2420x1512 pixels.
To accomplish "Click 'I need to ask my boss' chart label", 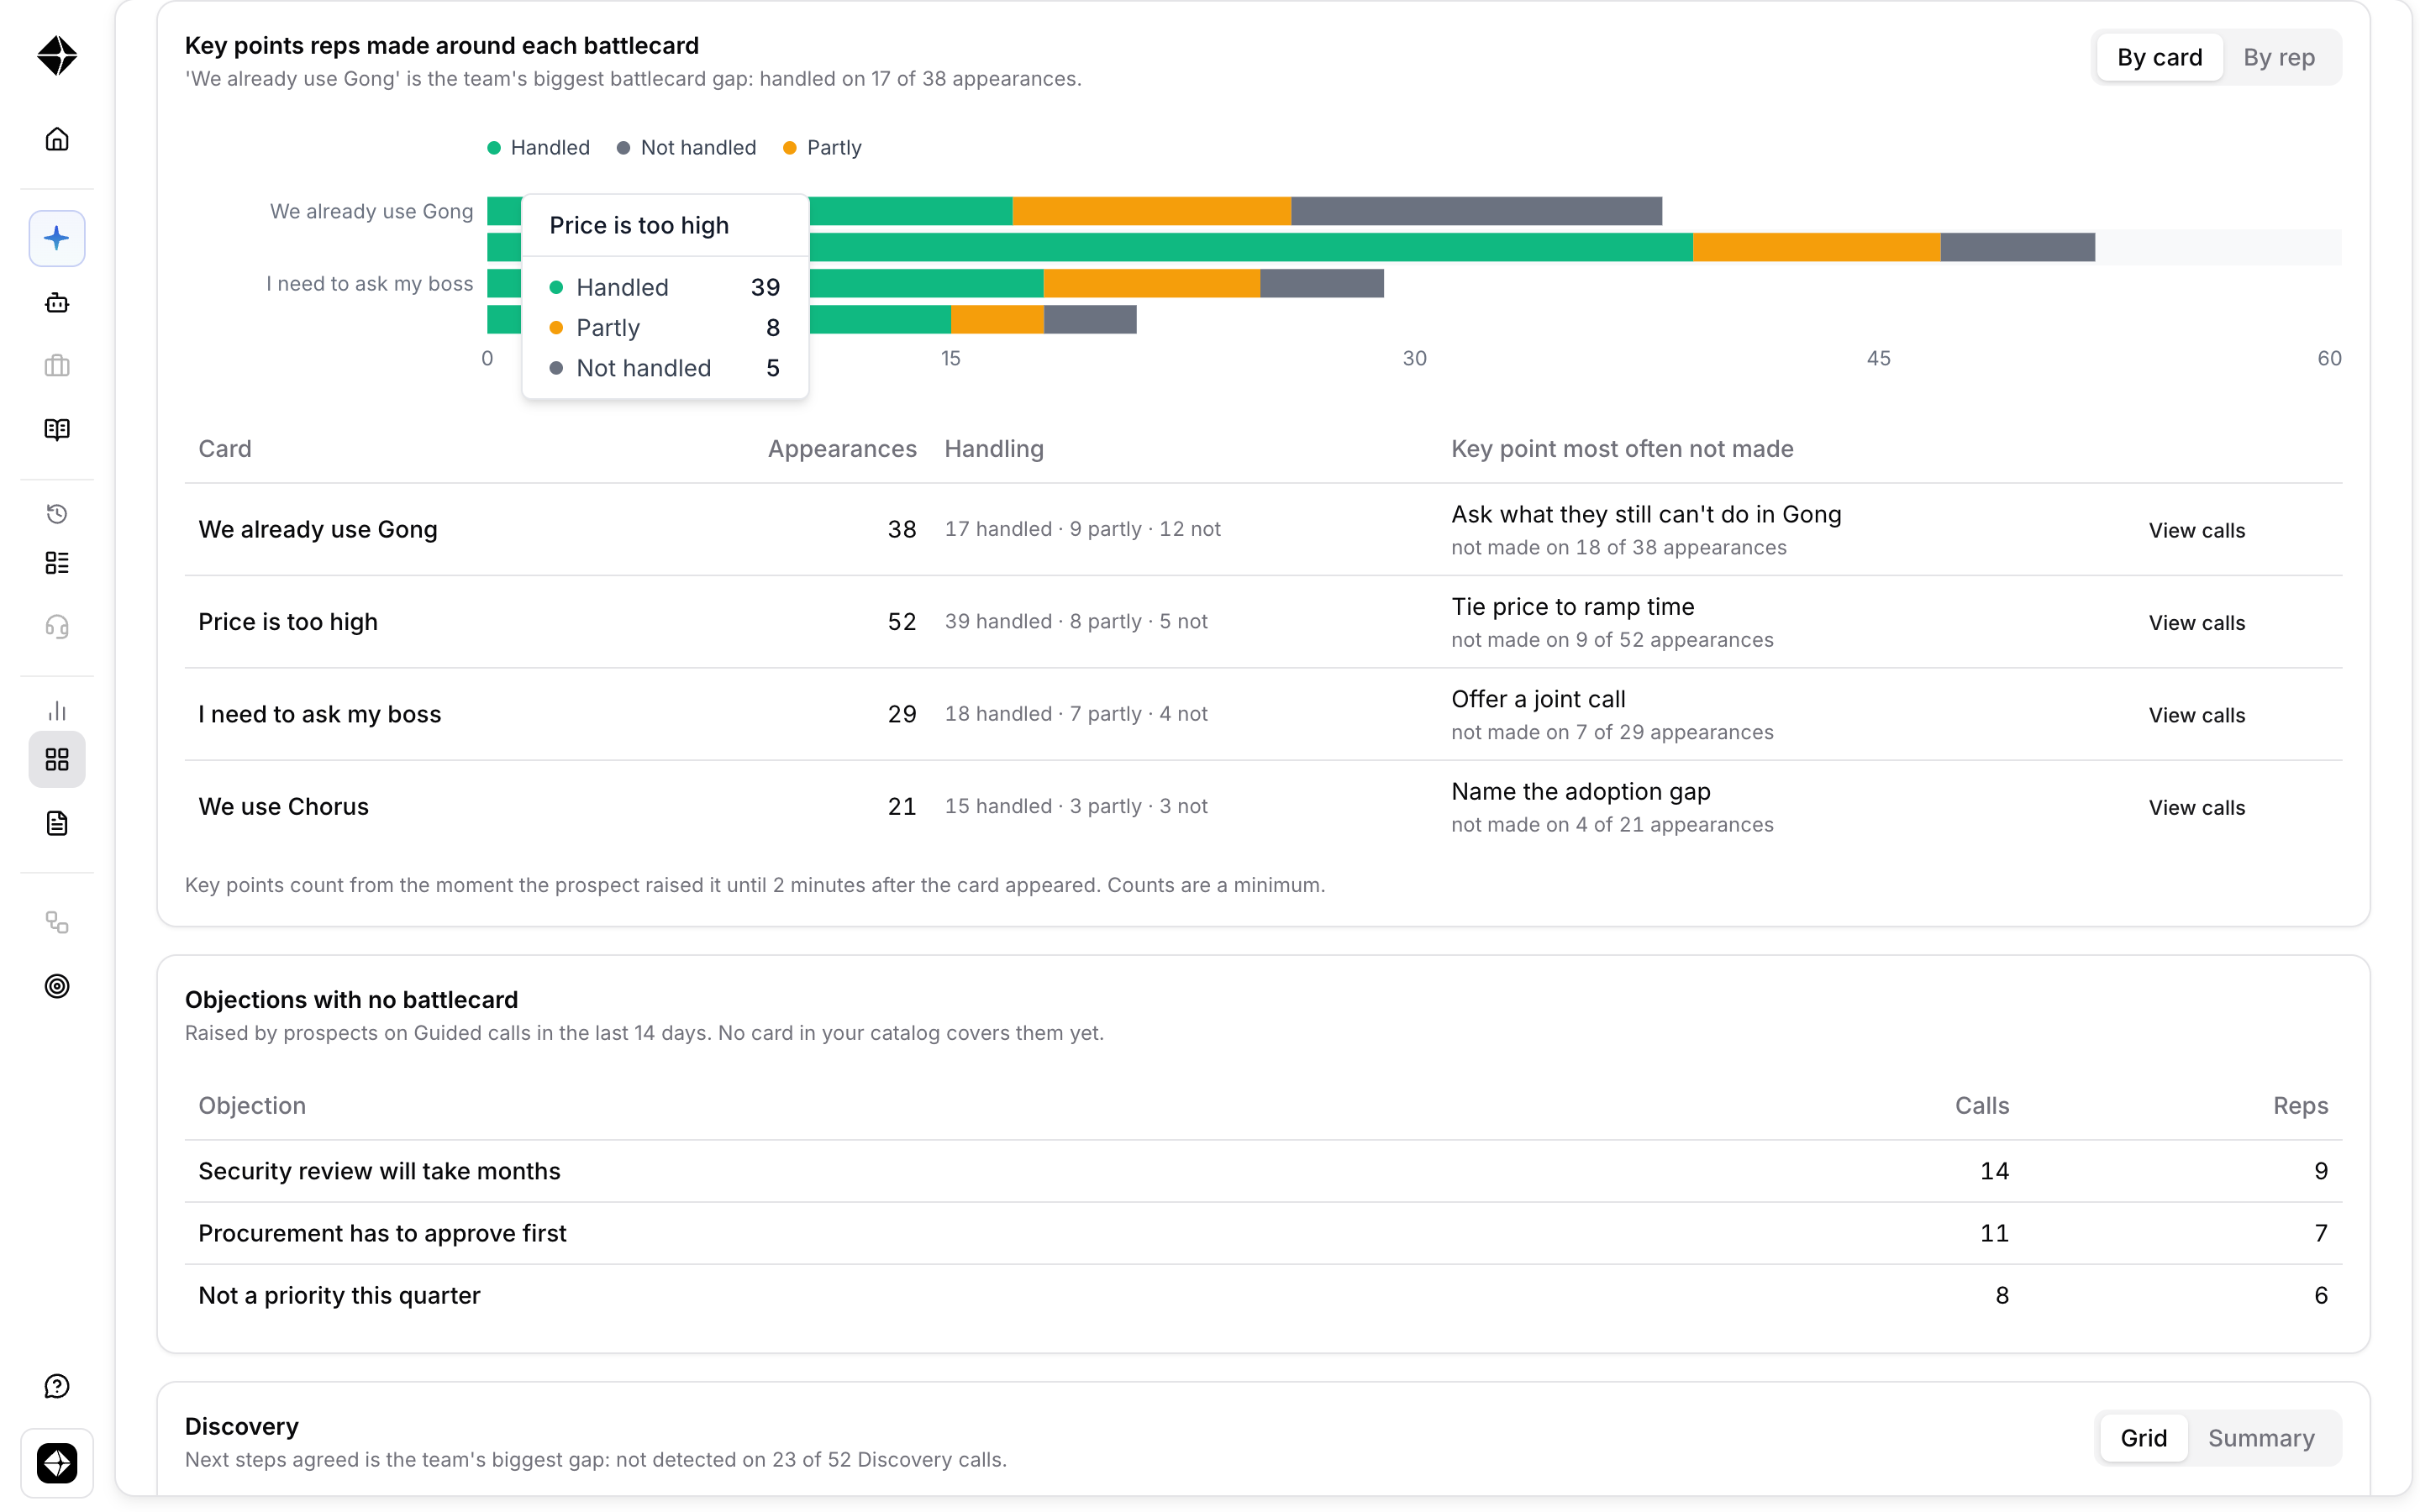I will coord(369,284).
